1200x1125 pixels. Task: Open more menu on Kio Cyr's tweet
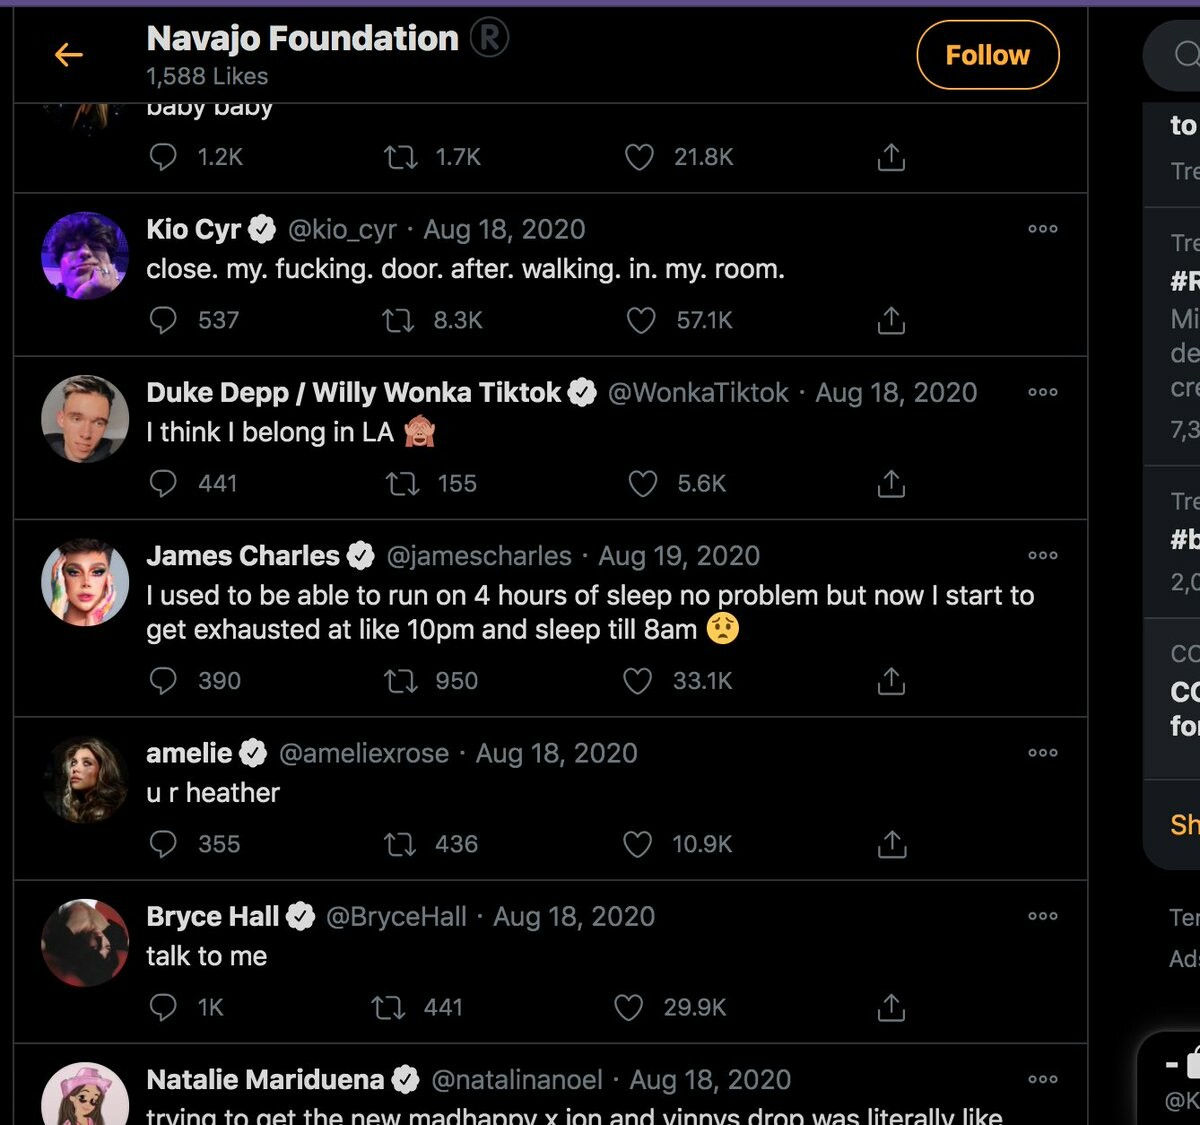click(x=1042, y=229)
